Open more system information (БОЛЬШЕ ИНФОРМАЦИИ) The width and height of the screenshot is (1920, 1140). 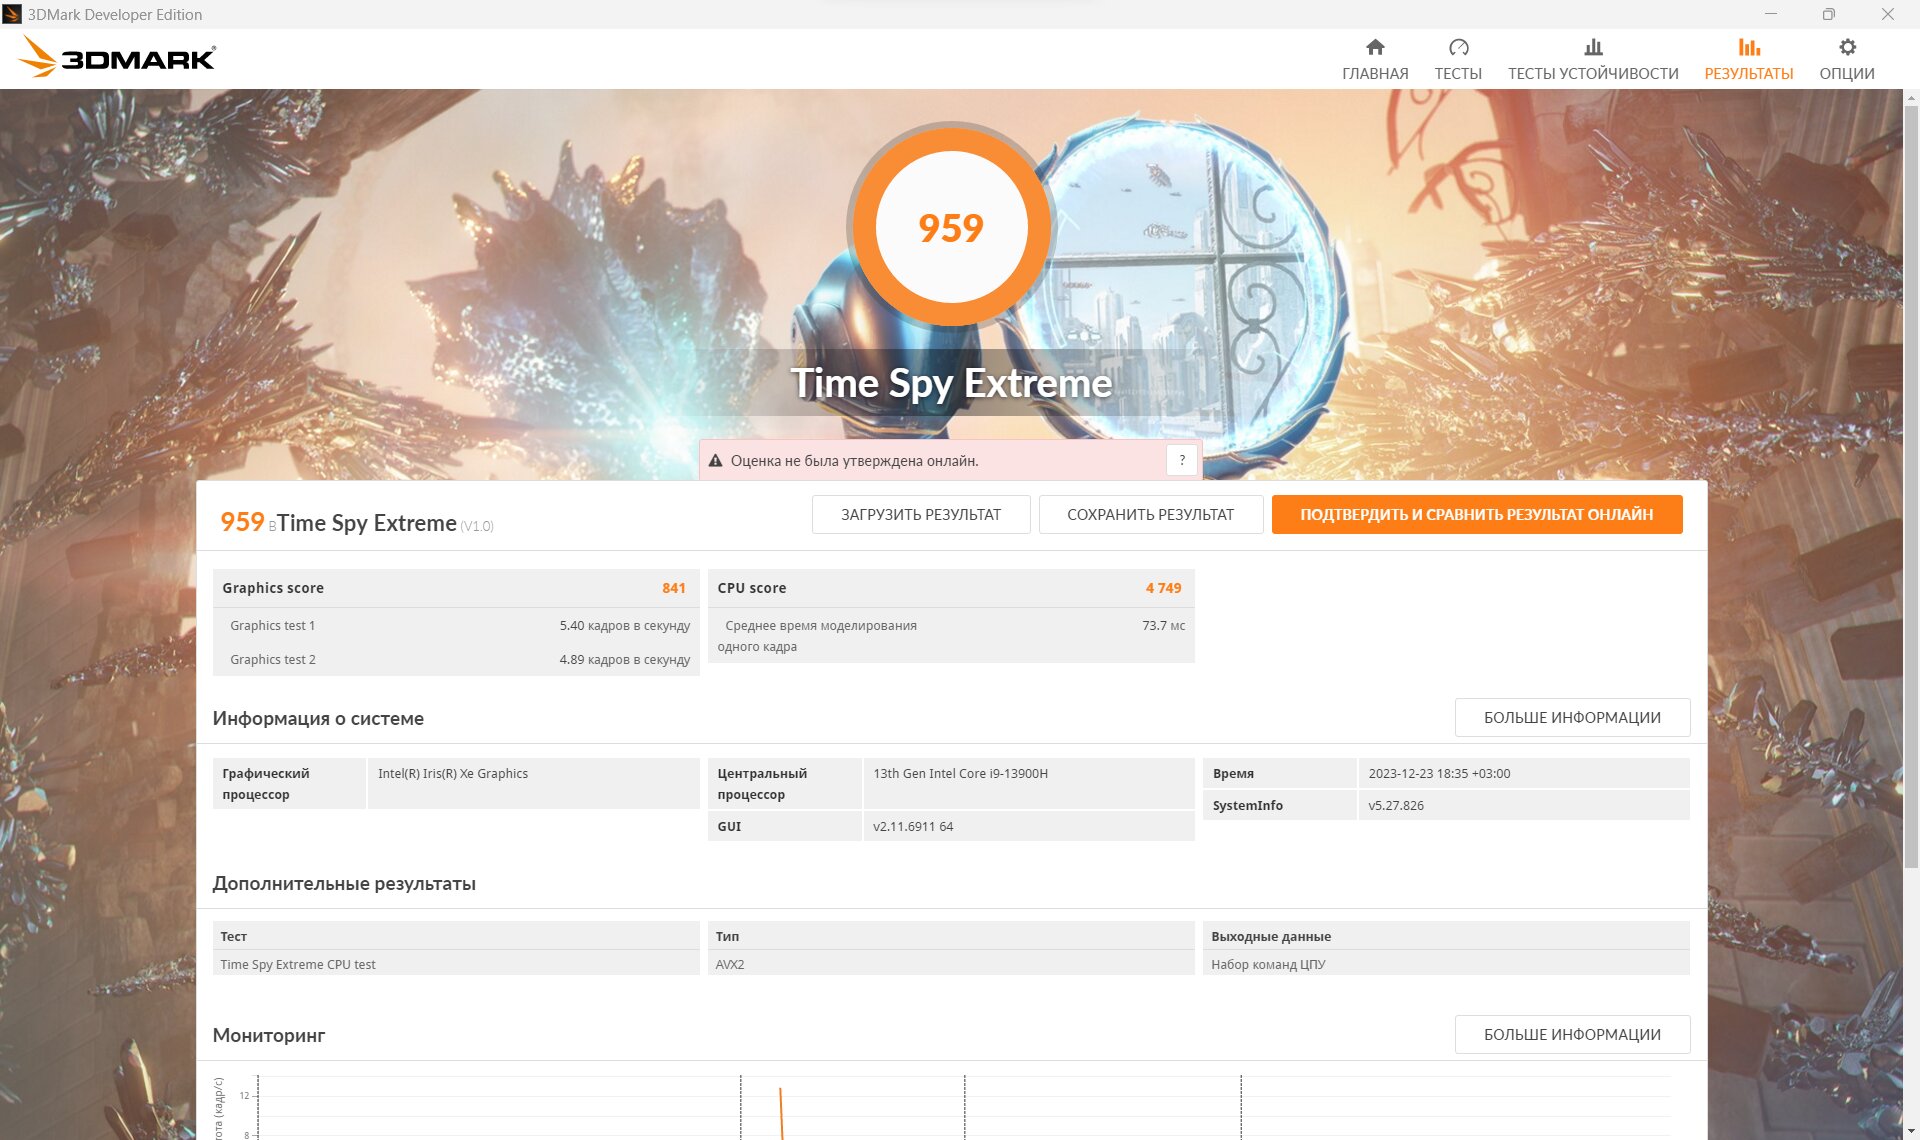point(1572,717)
